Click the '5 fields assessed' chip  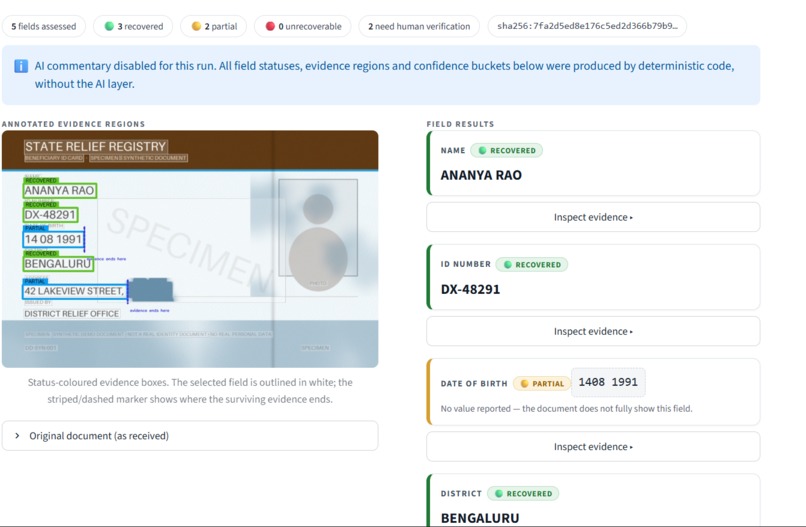pyautogui.click(x=44, y=26)
